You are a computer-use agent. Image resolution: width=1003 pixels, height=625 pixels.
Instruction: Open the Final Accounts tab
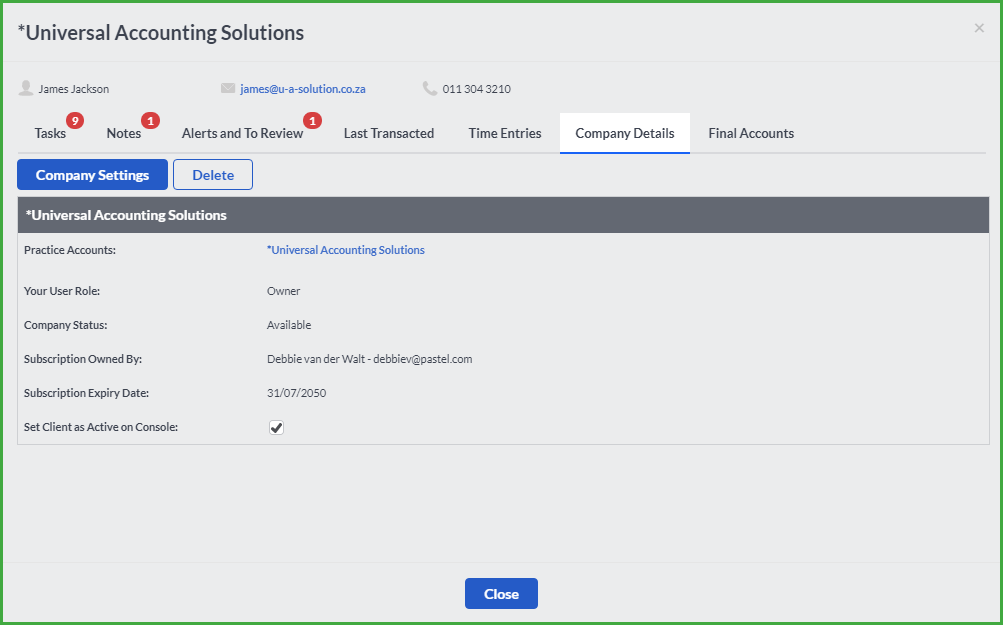(751, 133)
